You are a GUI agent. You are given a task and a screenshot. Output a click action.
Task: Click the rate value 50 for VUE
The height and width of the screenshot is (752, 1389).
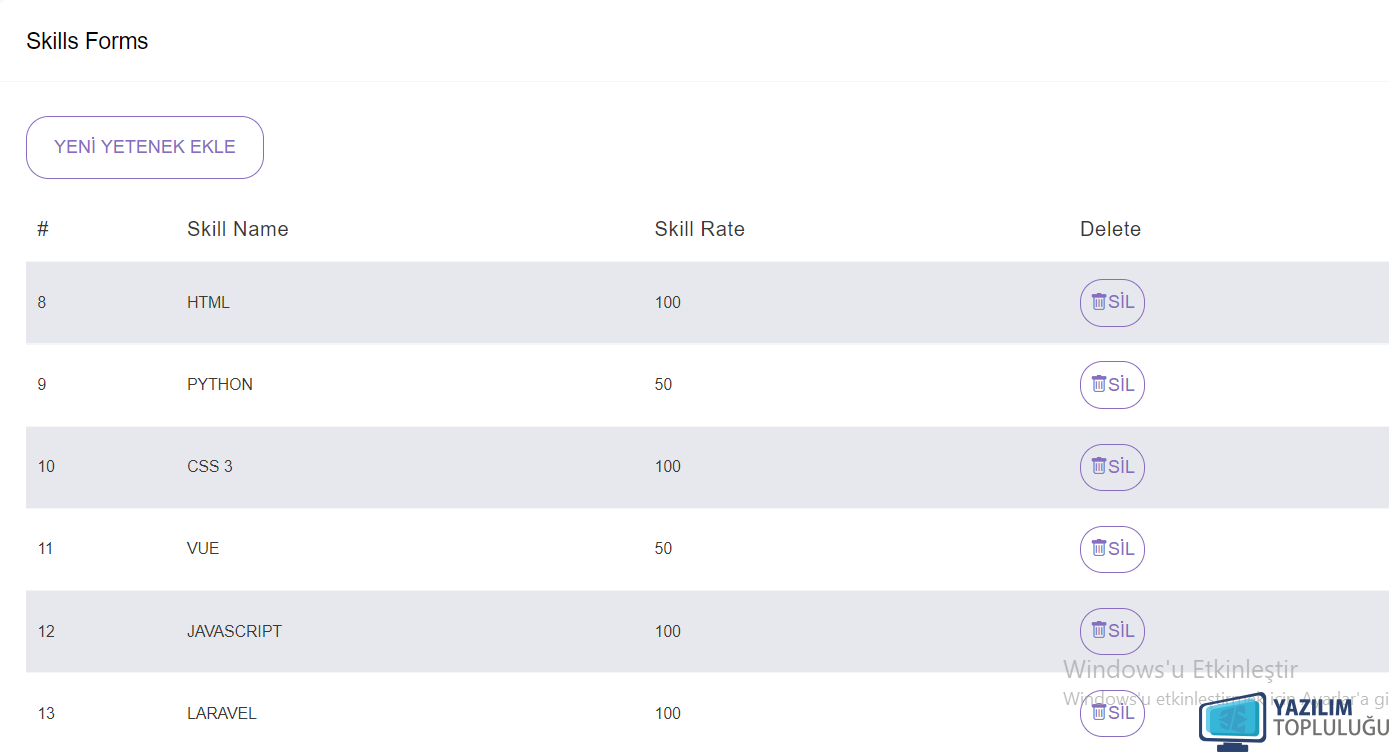(x=664, y=548)
